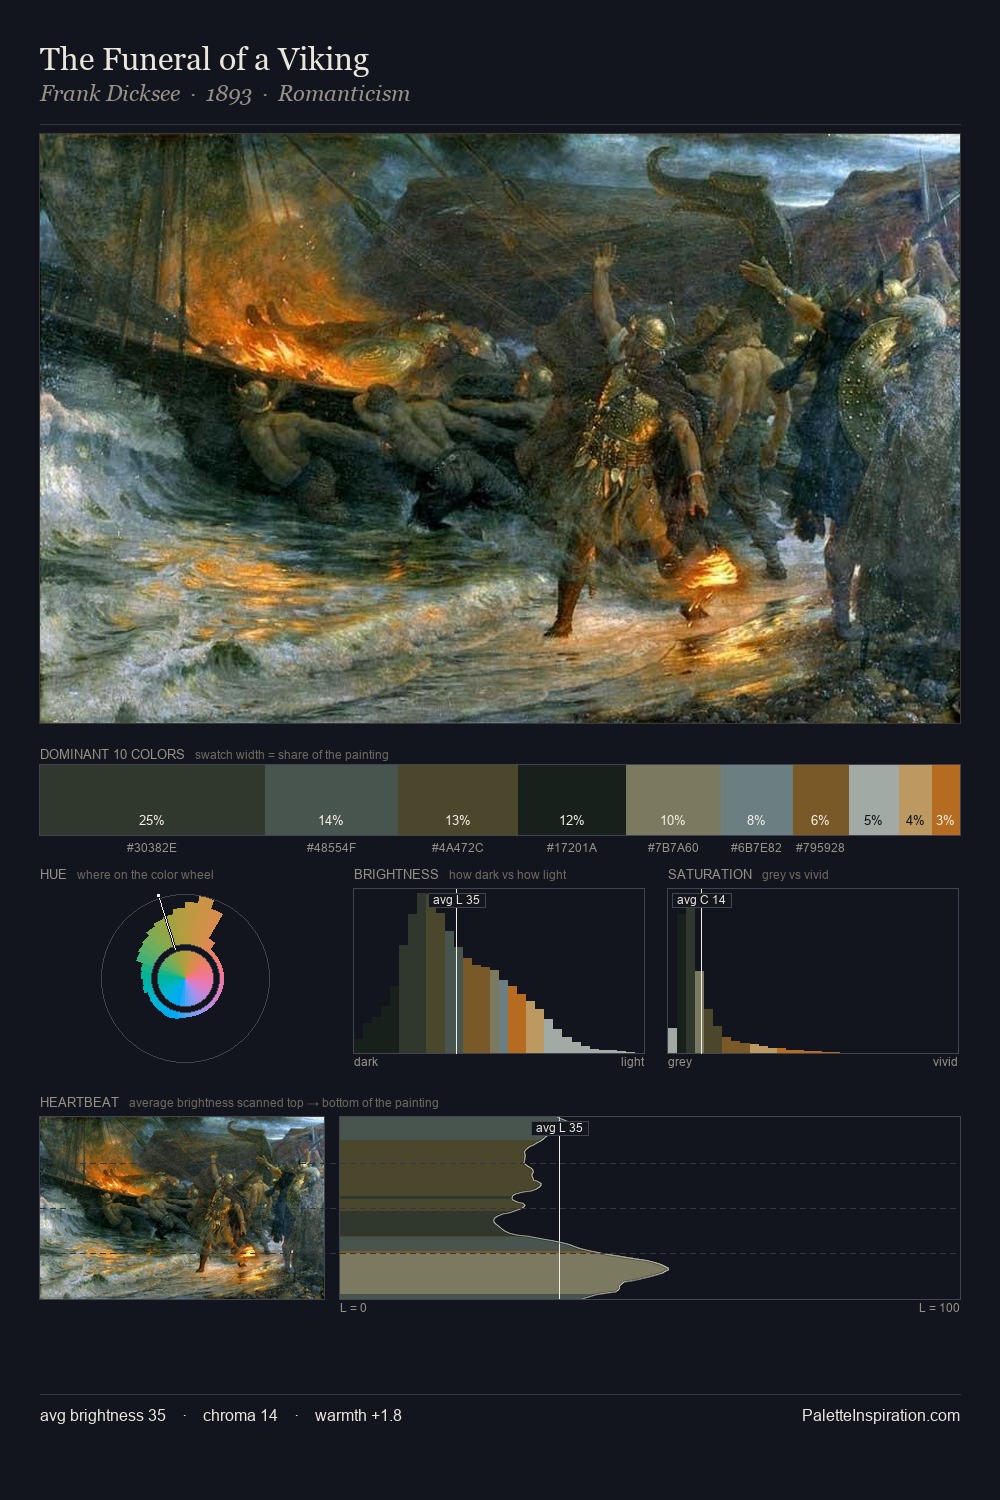
Task: Click the 'SATURATION' section heading
Action: coord(710,874)
